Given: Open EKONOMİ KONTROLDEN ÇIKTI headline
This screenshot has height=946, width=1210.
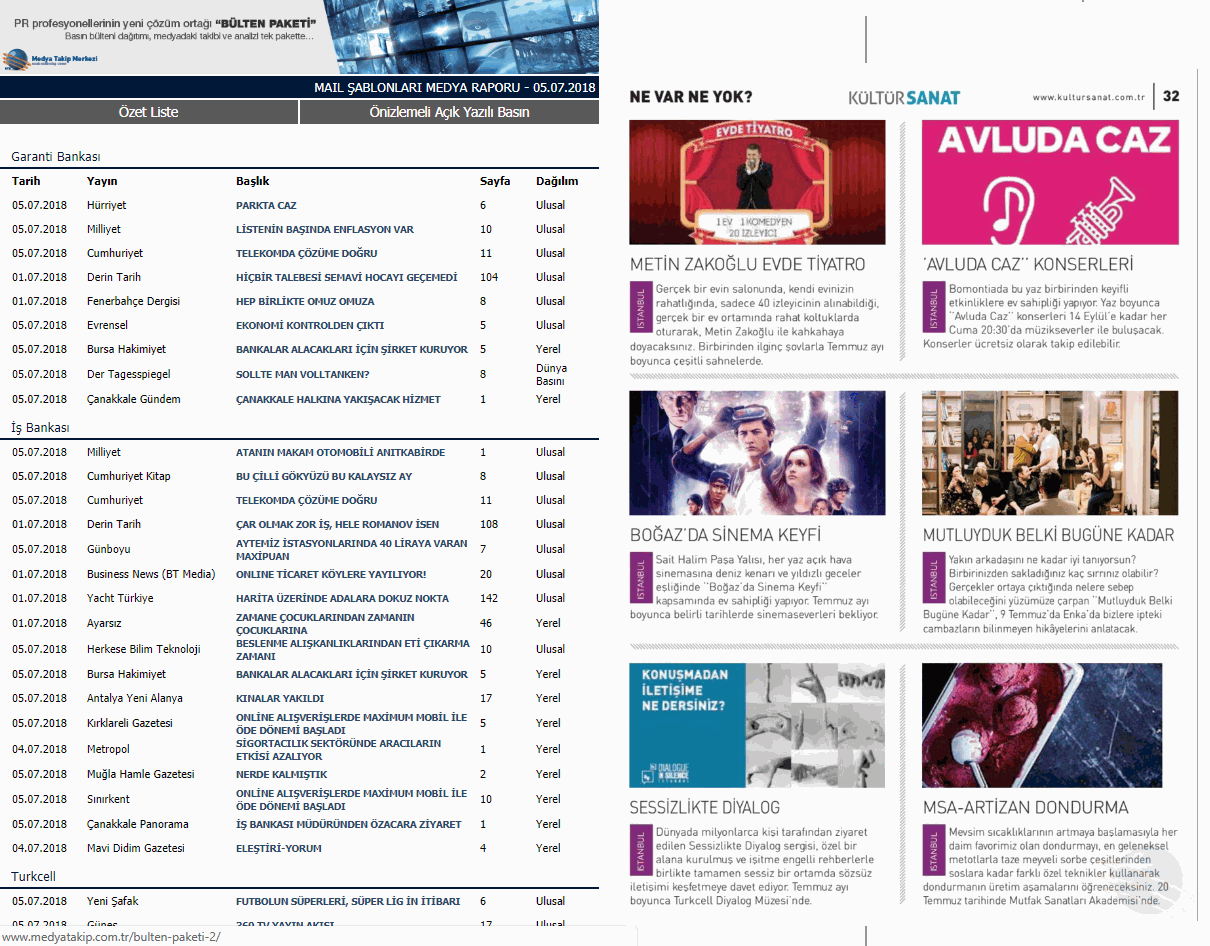Looking at the screenshot, I should coord(310,325).
